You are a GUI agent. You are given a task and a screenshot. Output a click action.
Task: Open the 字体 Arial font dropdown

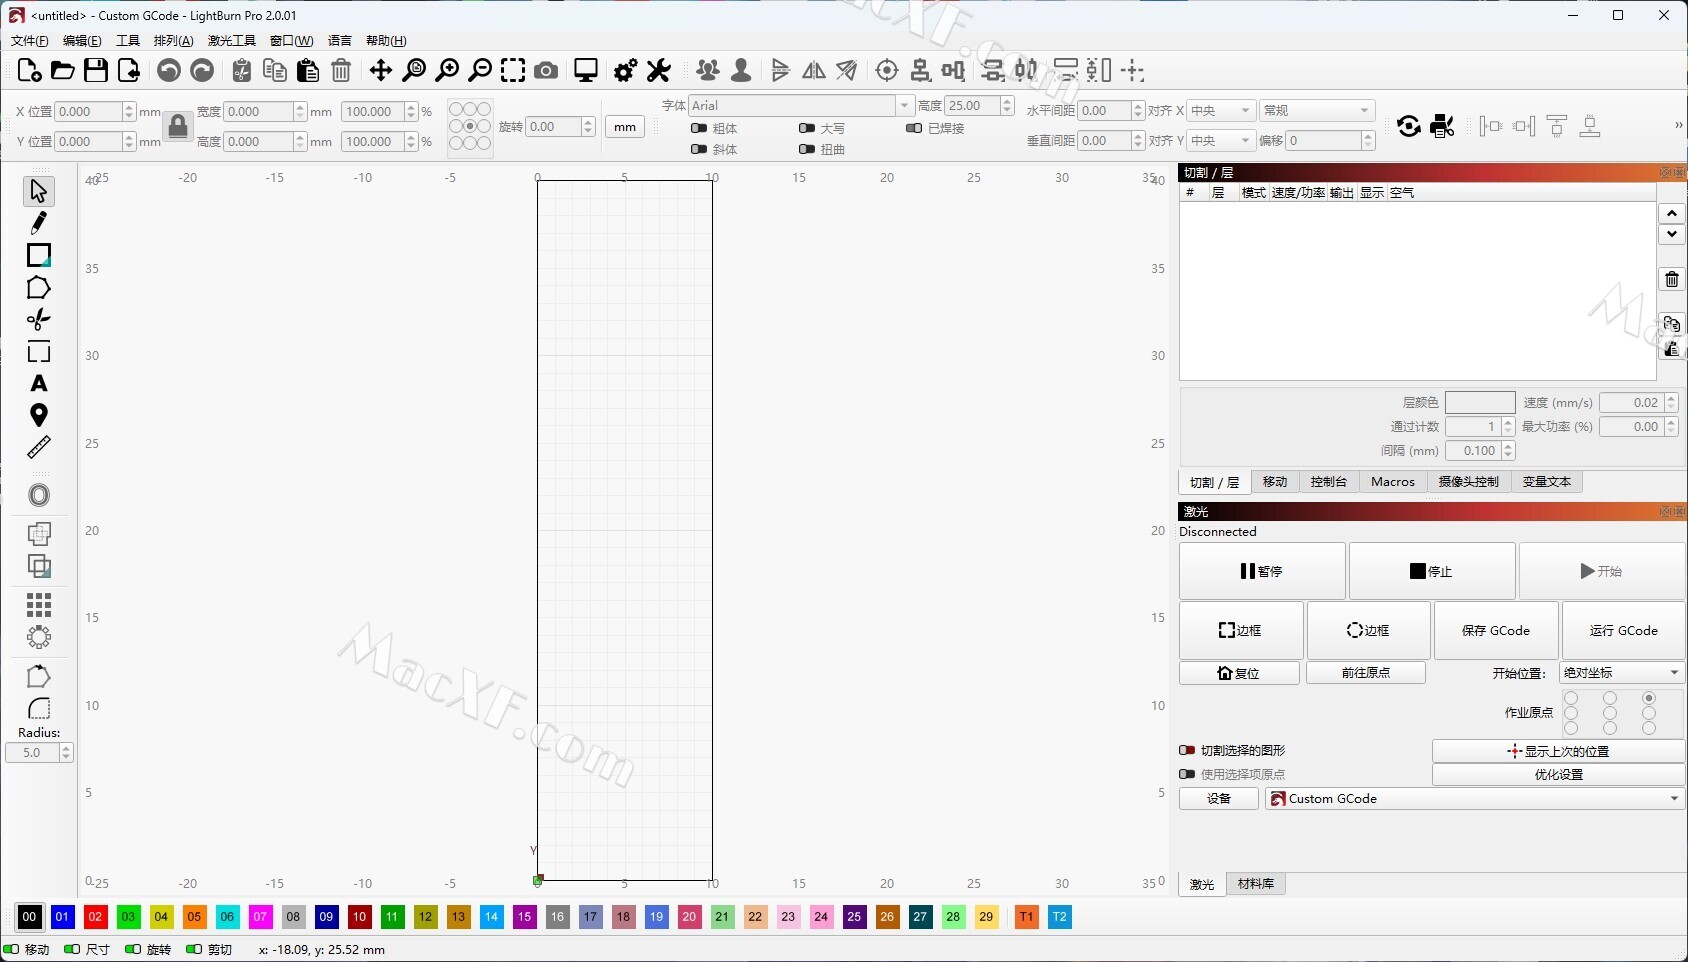(801, 105)
